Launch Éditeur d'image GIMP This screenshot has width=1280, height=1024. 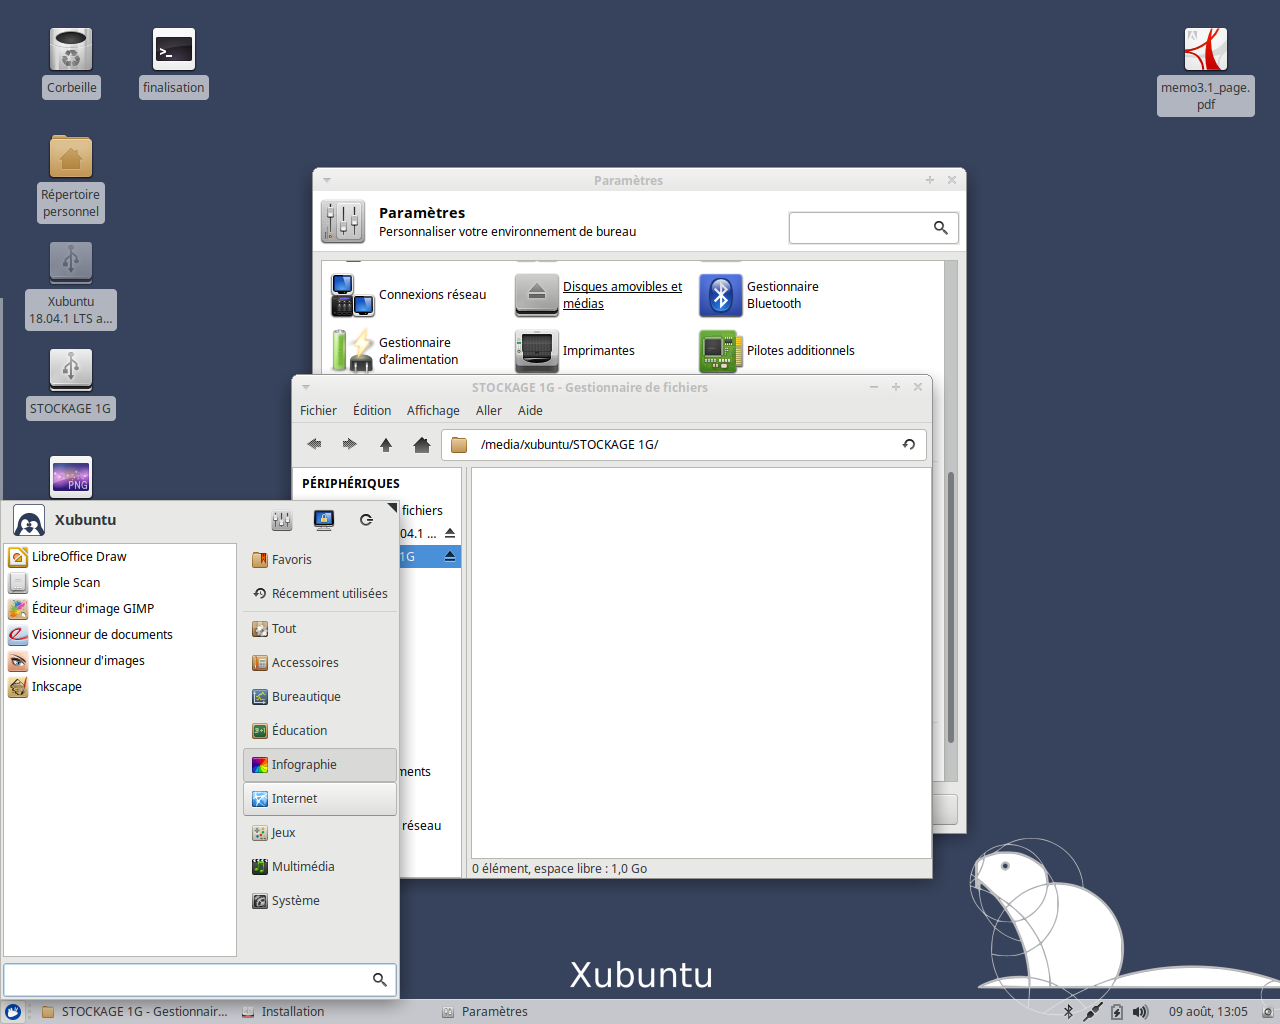(x=121, y=609)
